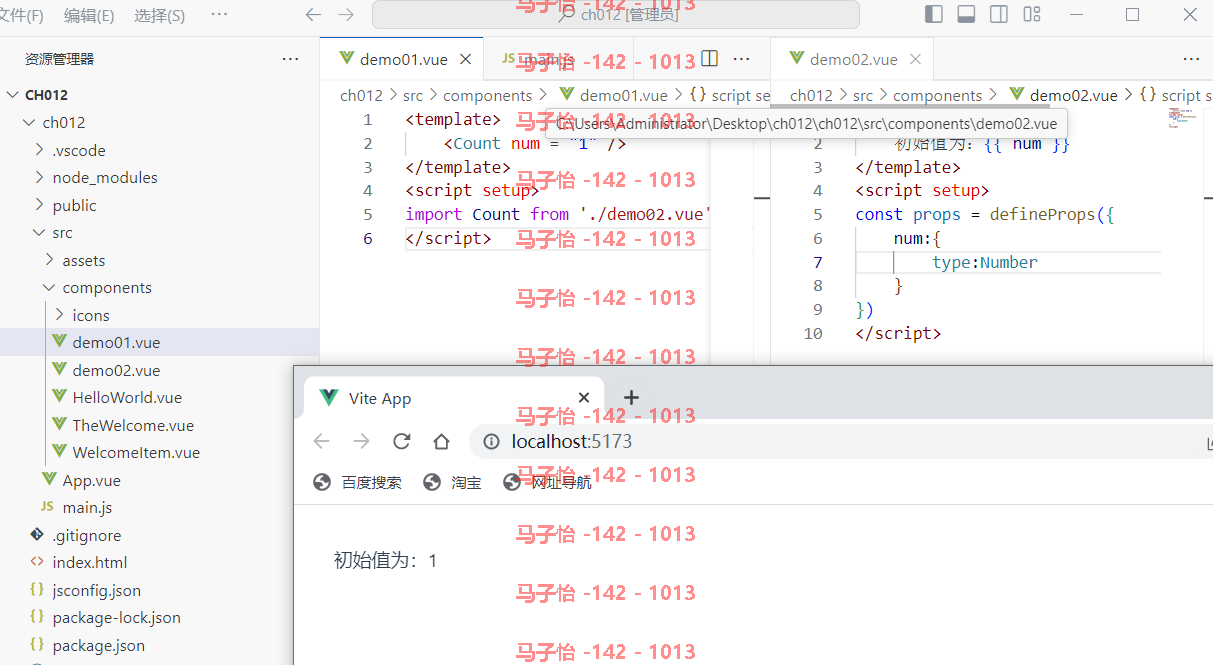Open the 网址导航 bookmark
This screenshot has height=665, width=1213.
point(547,482)
